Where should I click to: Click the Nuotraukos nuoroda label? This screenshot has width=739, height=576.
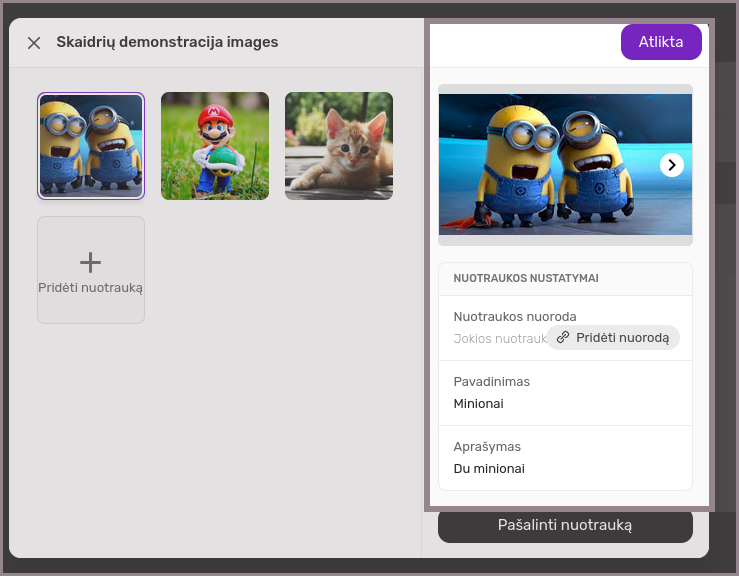click(x=515, y=316)
